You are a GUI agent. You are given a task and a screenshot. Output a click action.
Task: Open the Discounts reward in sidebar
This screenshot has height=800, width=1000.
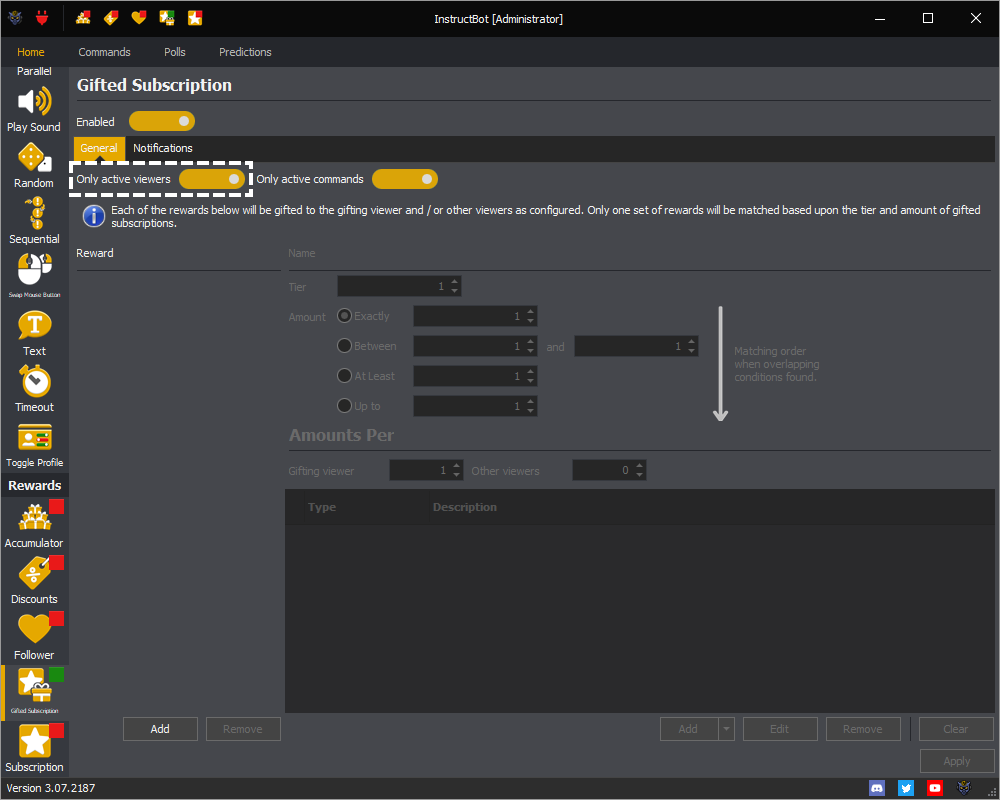pos(34,581)
